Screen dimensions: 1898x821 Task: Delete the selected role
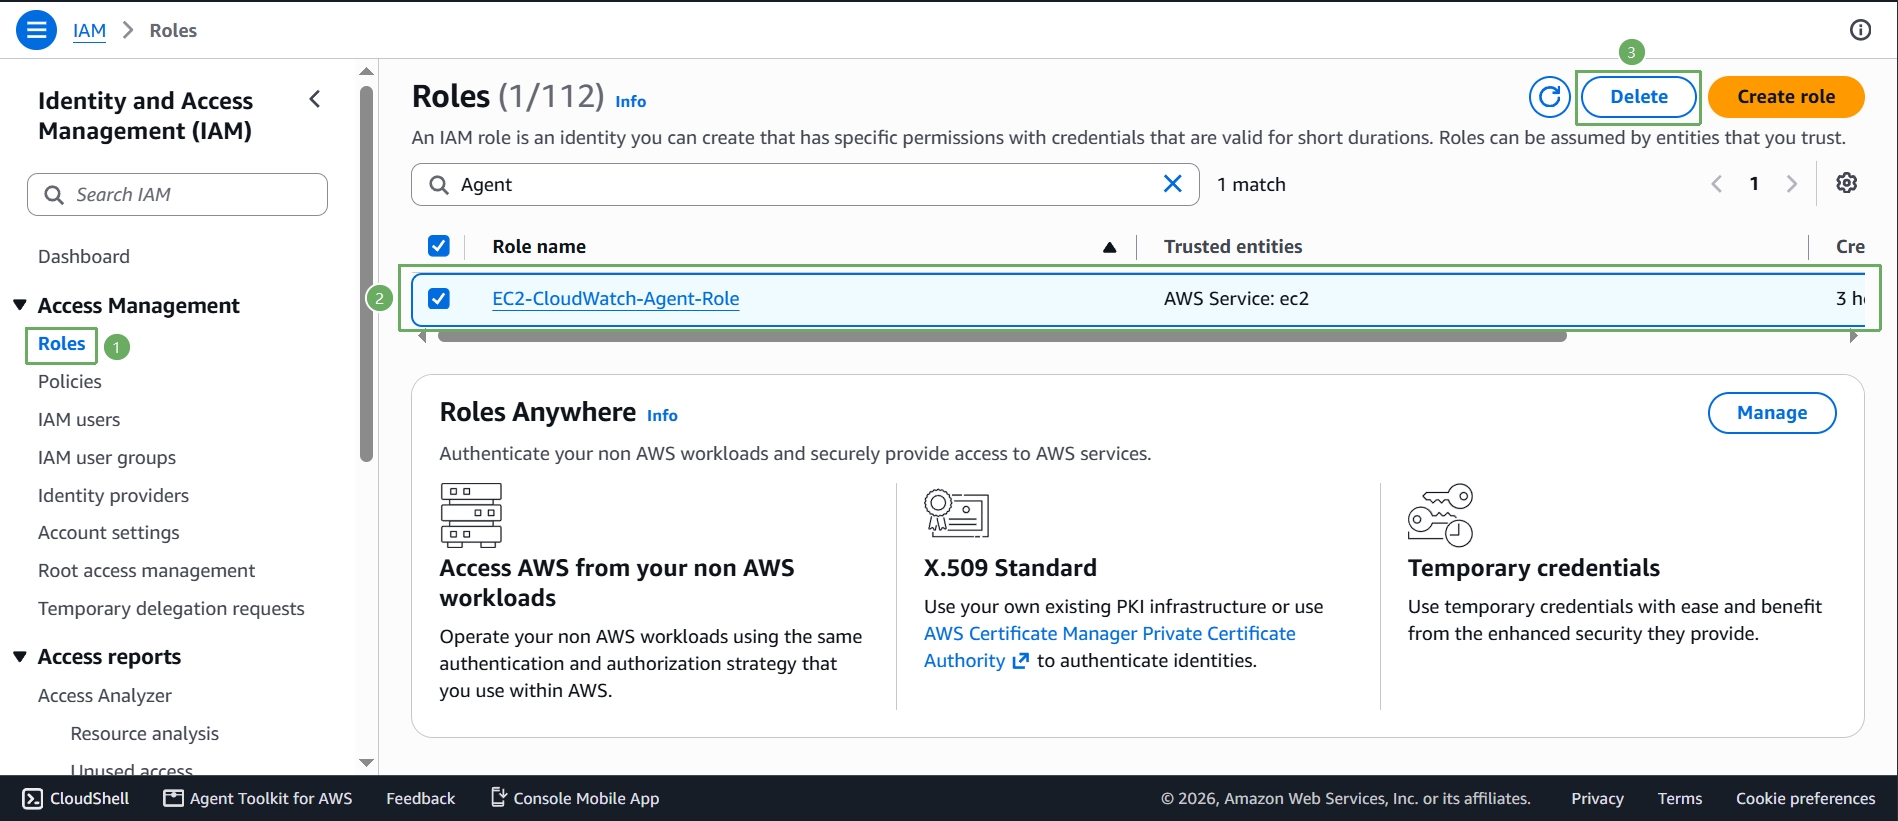[1639, 97]
